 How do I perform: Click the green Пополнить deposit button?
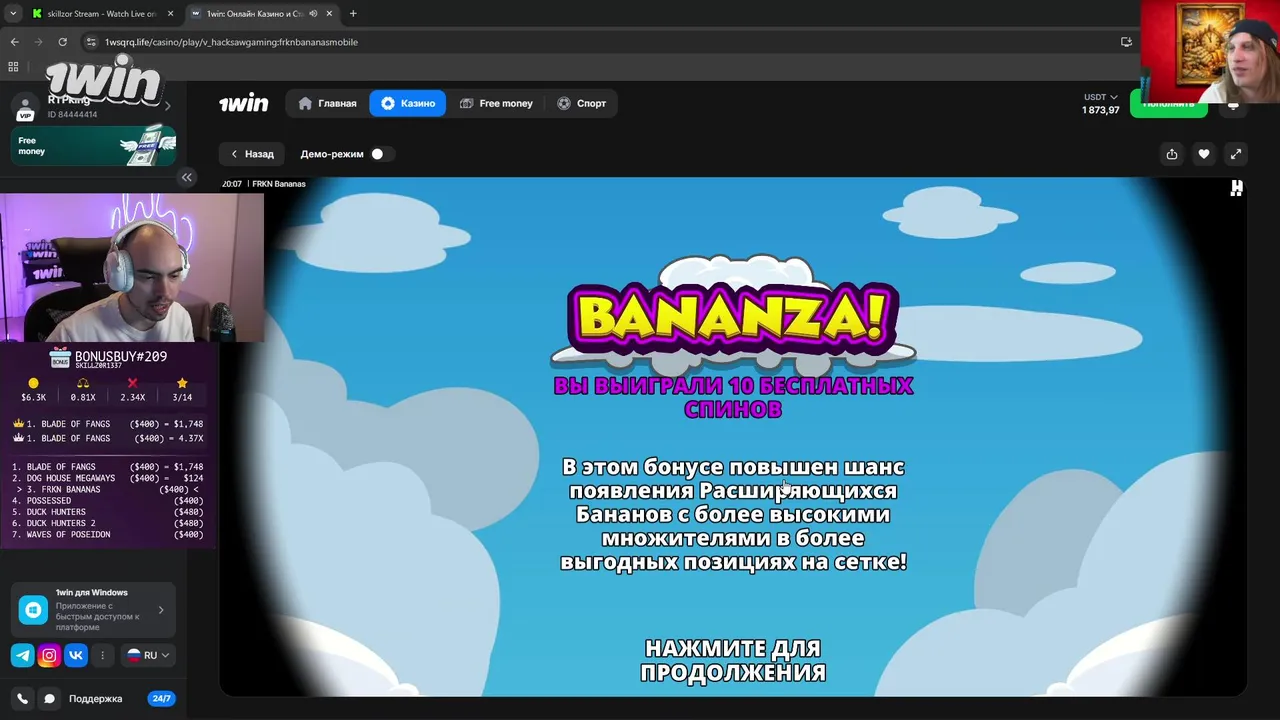click(1169, 104)
